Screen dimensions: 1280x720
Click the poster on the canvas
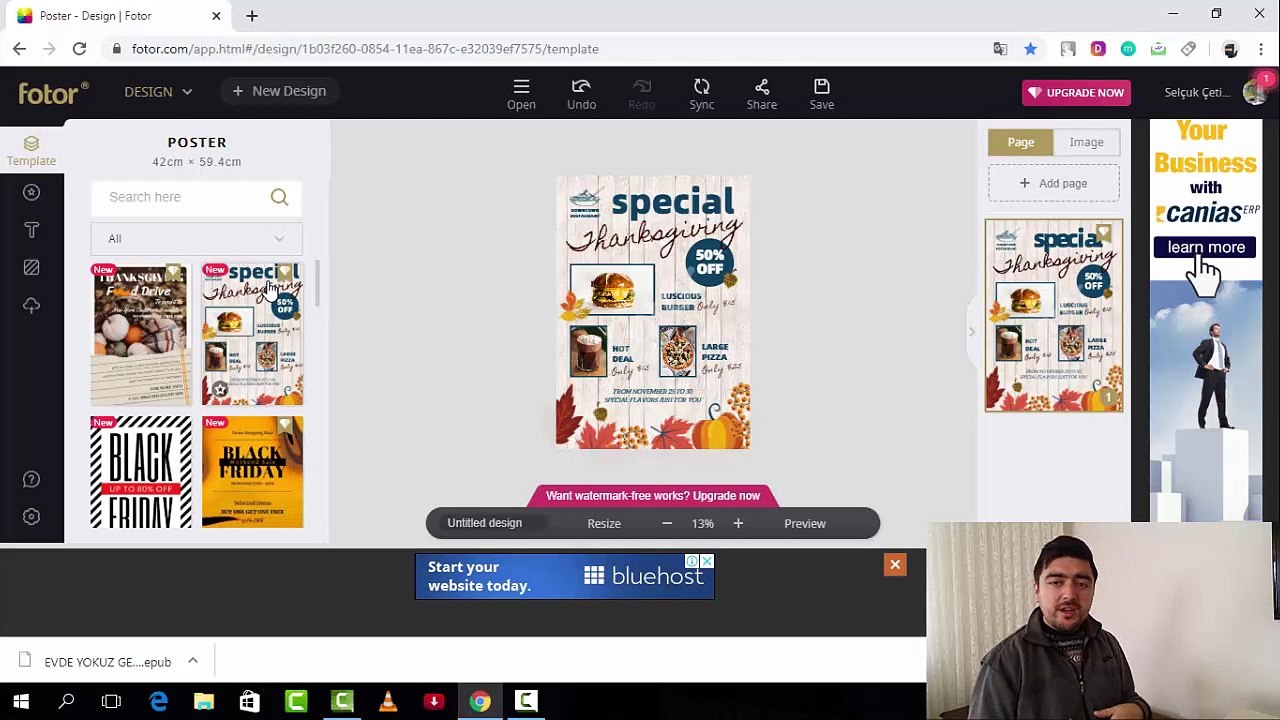tap(652, 312)
